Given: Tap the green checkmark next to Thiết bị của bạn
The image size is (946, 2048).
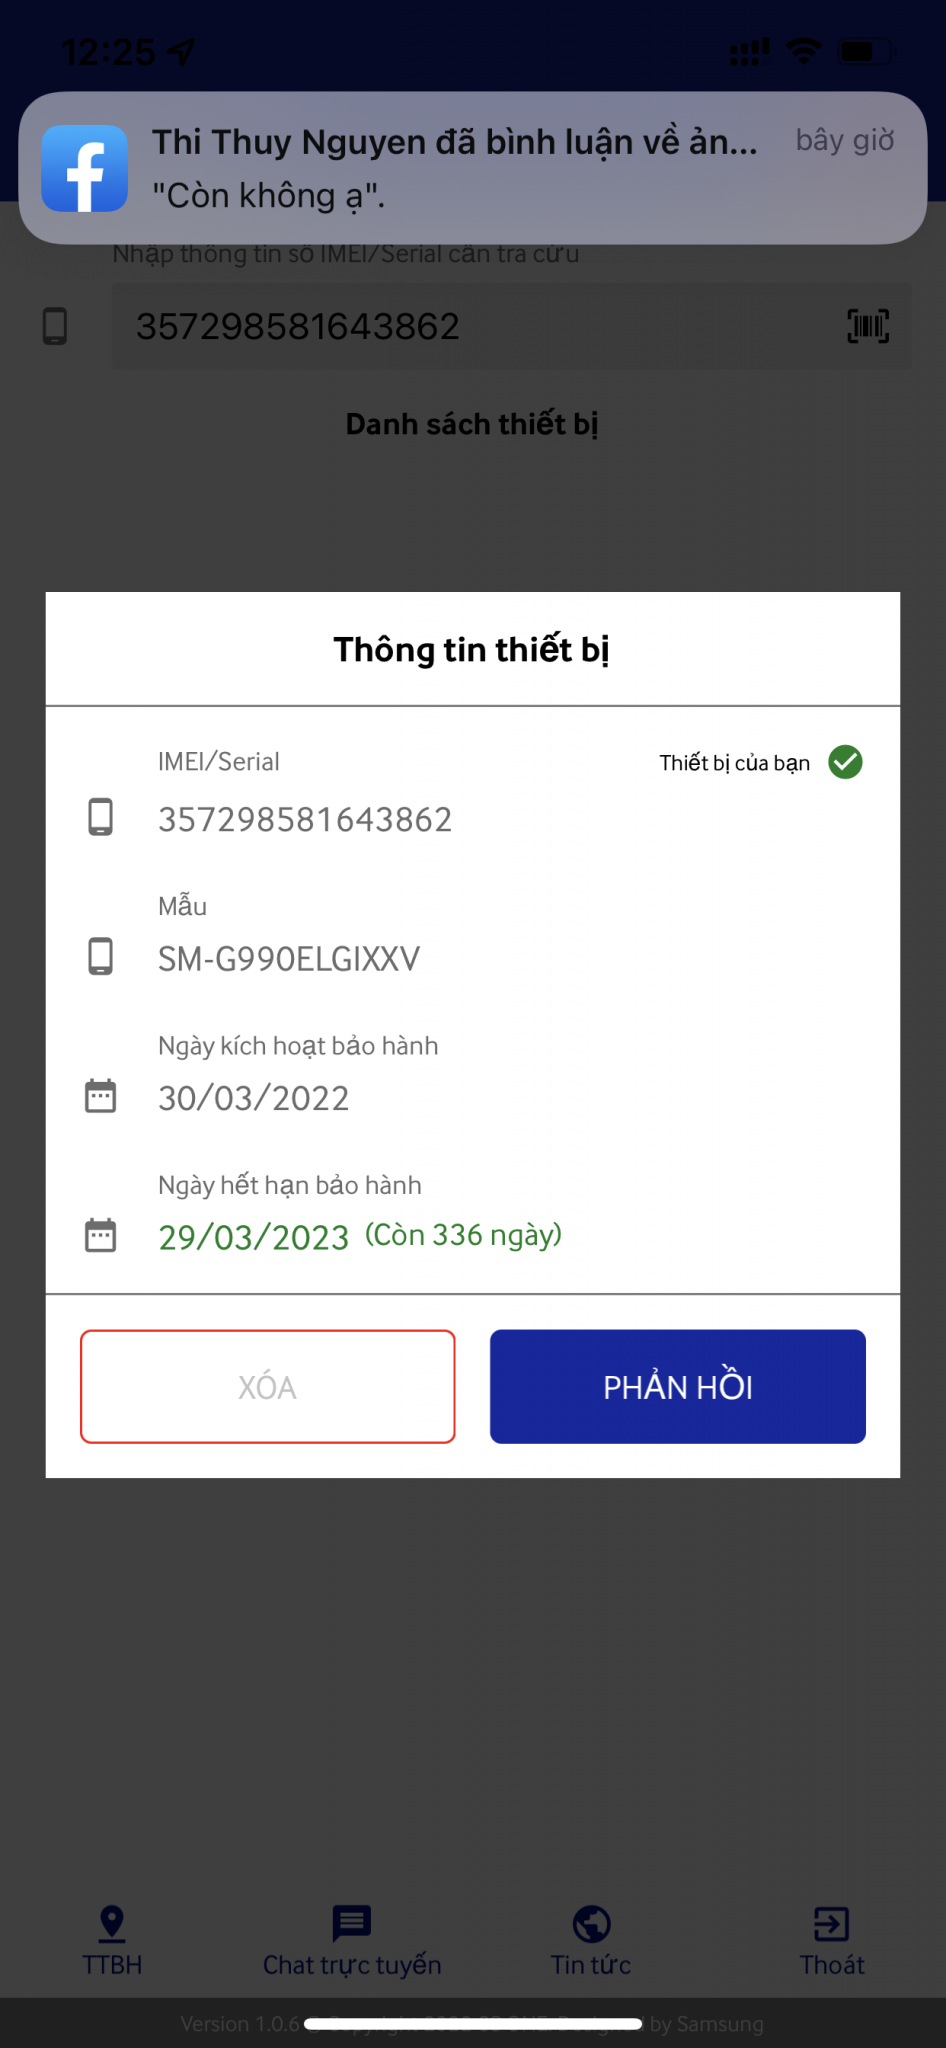Looking at the screenshot, I should coord(845,762).
